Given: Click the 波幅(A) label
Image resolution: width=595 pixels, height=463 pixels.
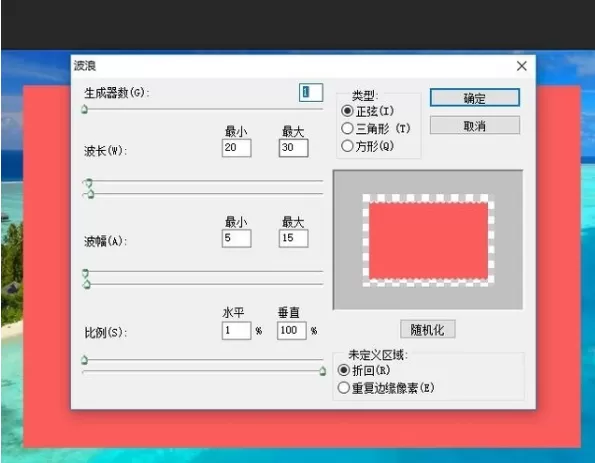Looking at the screenshot, I should pyautogui.click(x=105, y=241).
